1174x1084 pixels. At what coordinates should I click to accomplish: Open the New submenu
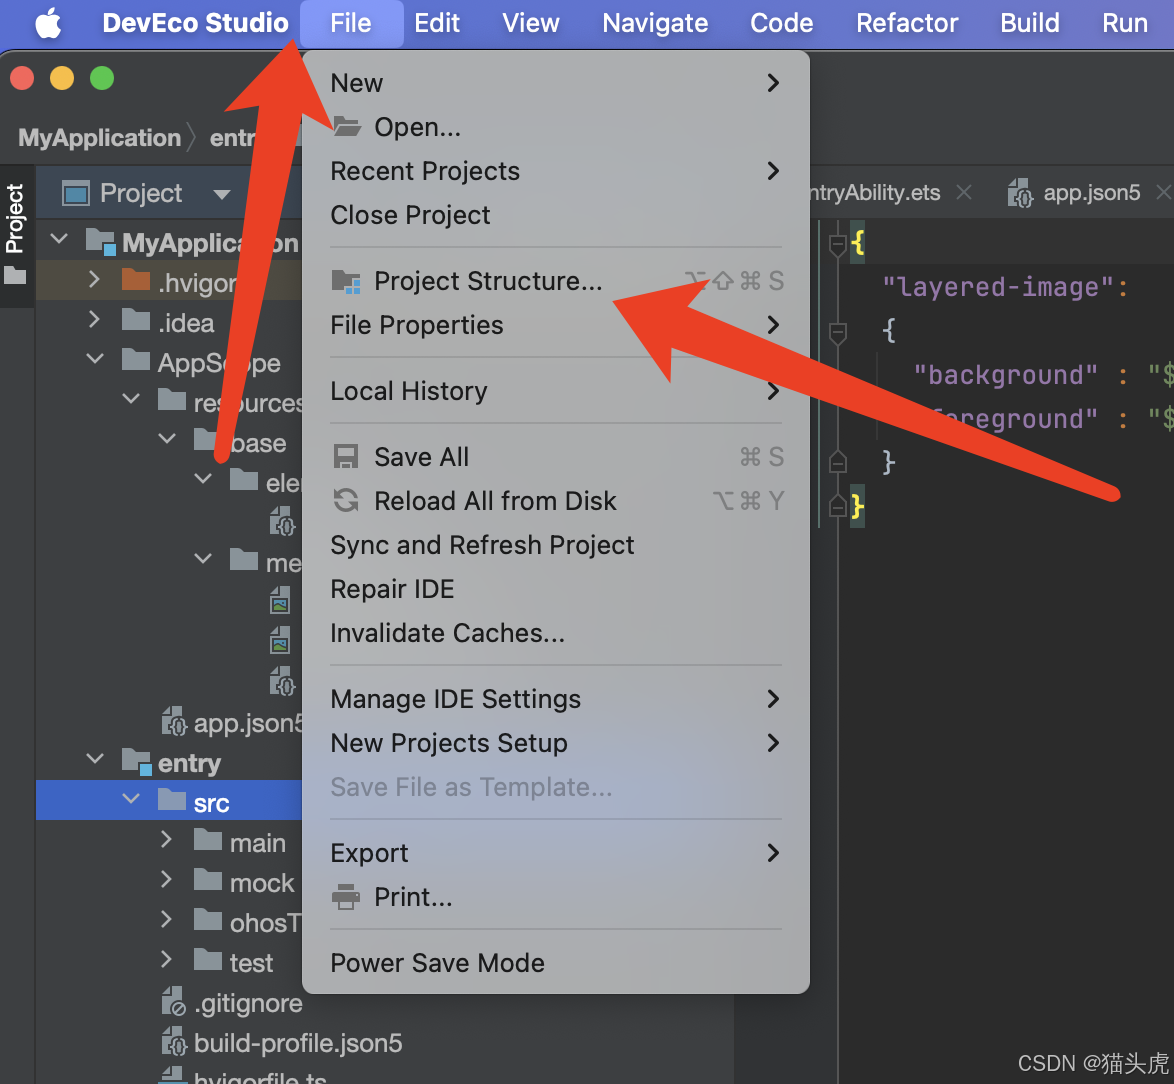click(x=556, y=83)
